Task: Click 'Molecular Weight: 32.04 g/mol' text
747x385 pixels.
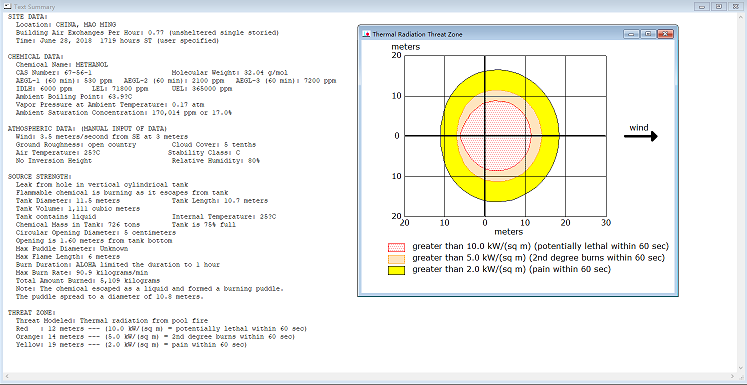Action: [x=230, y=72]
